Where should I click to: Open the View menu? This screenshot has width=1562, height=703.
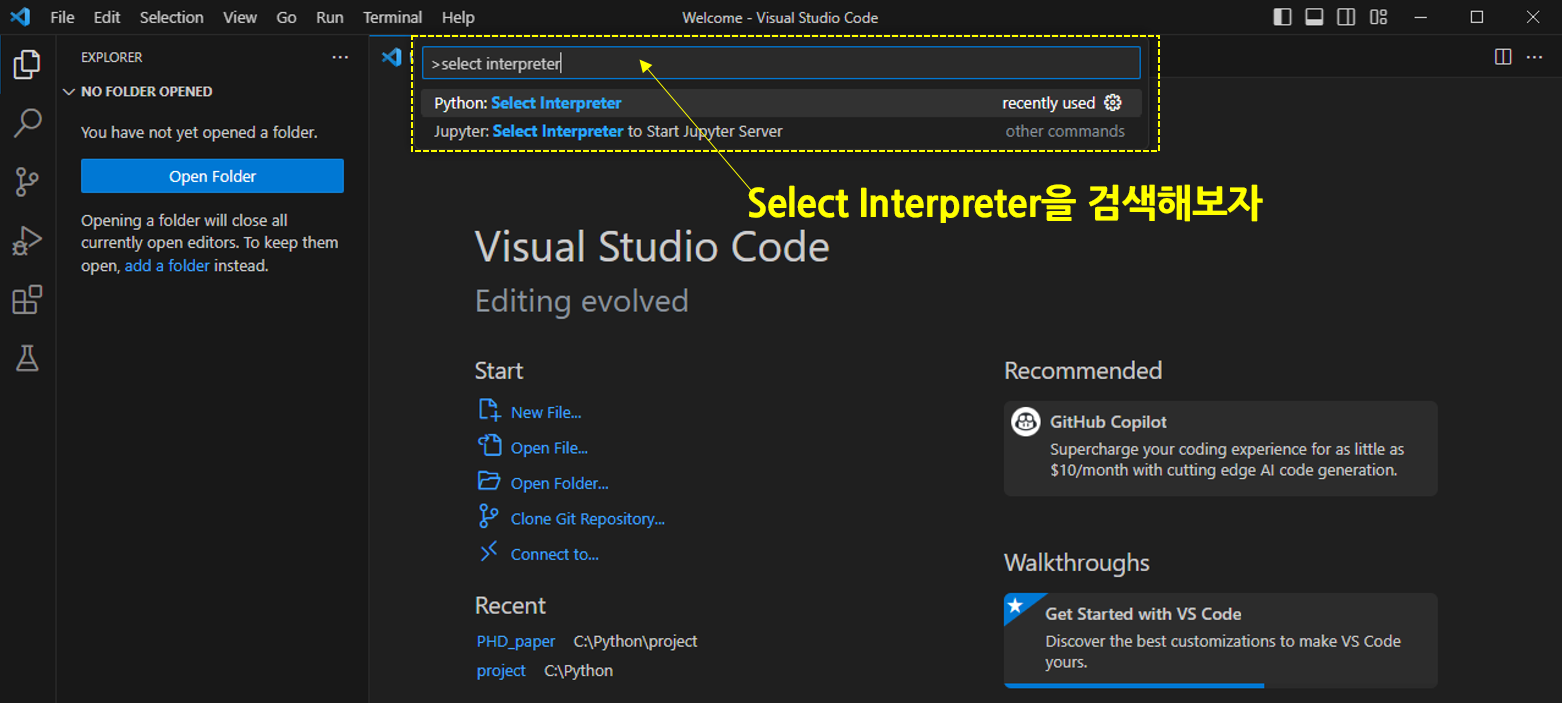pyautogui.click(x=240, y=17)
